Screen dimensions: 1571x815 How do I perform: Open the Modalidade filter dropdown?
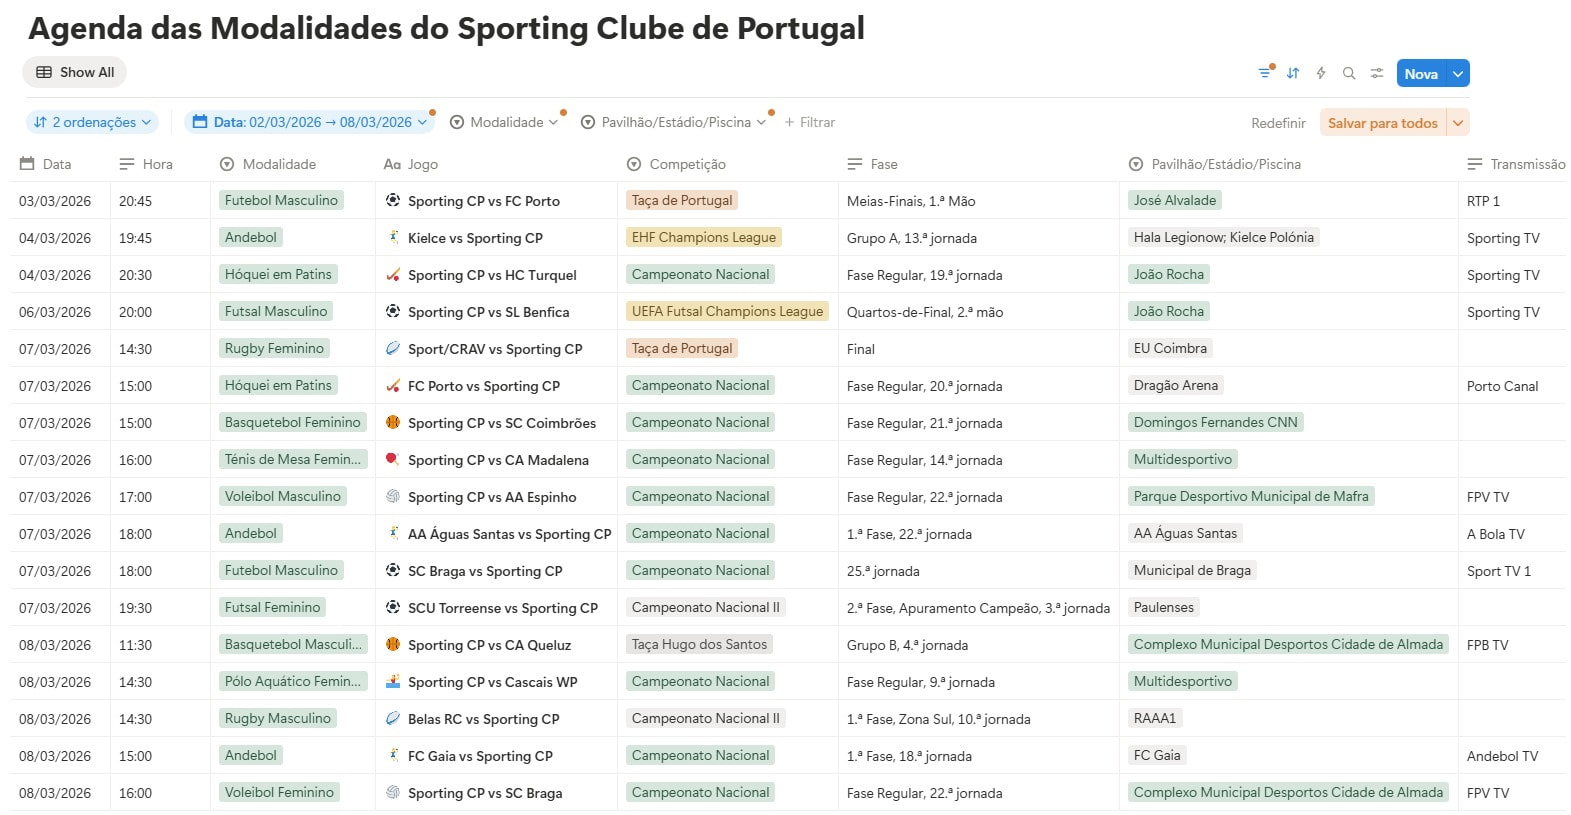click(505, 122)
